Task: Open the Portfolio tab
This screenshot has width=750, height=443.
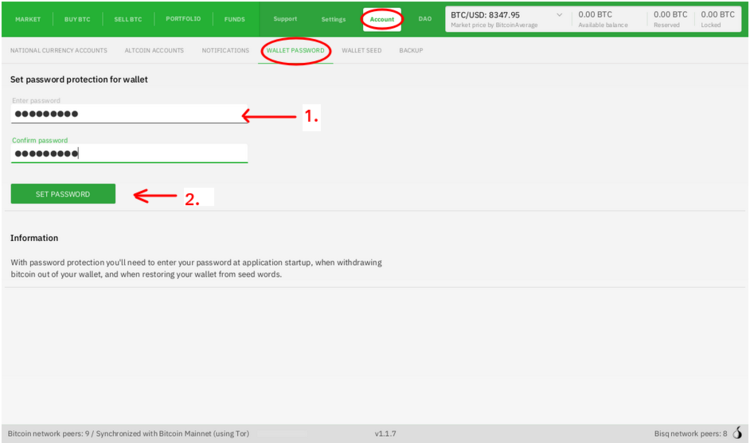Action: pyautogui.click(x=182, y=19)
